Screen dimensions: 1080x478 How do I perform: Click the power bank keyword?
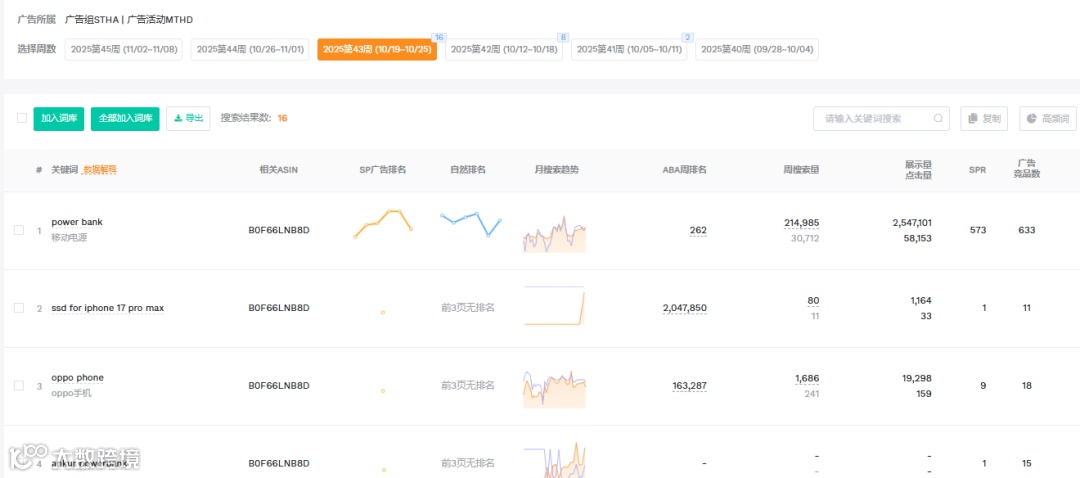77,222
